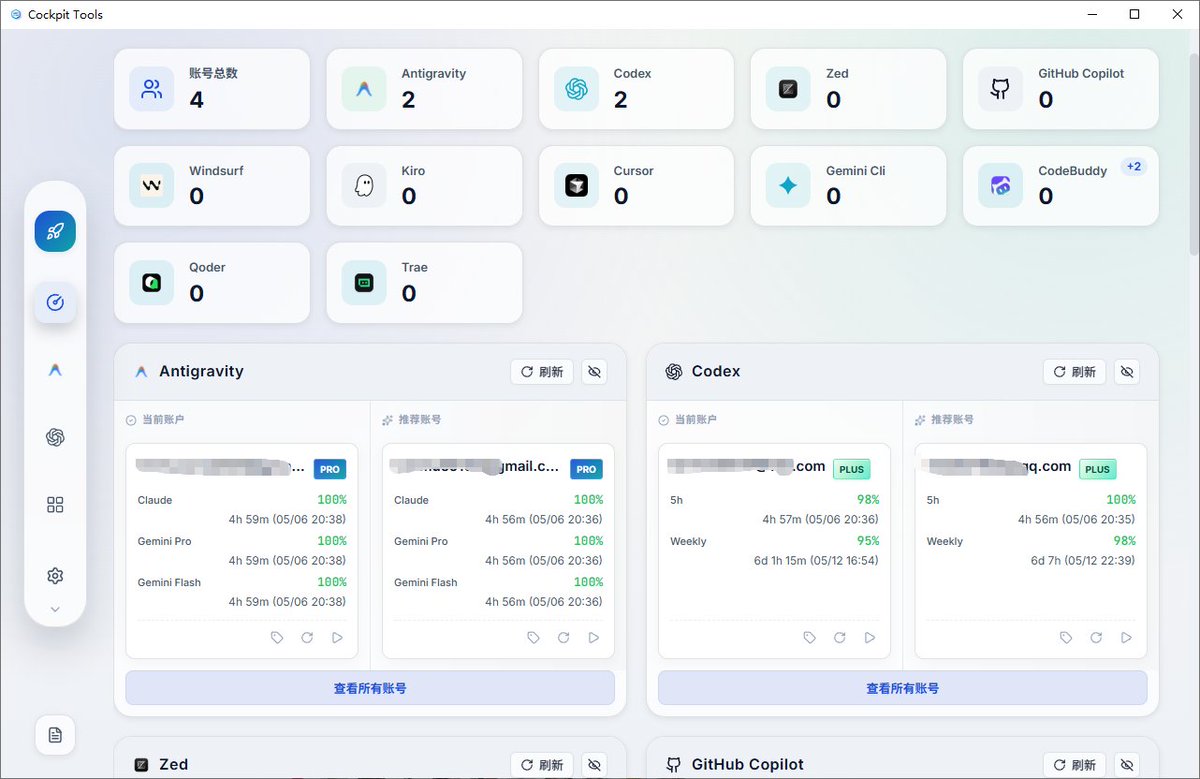This screenshot has height=779, width=1200.
Task: Click the Trae card icon
Action: (364, 283)
